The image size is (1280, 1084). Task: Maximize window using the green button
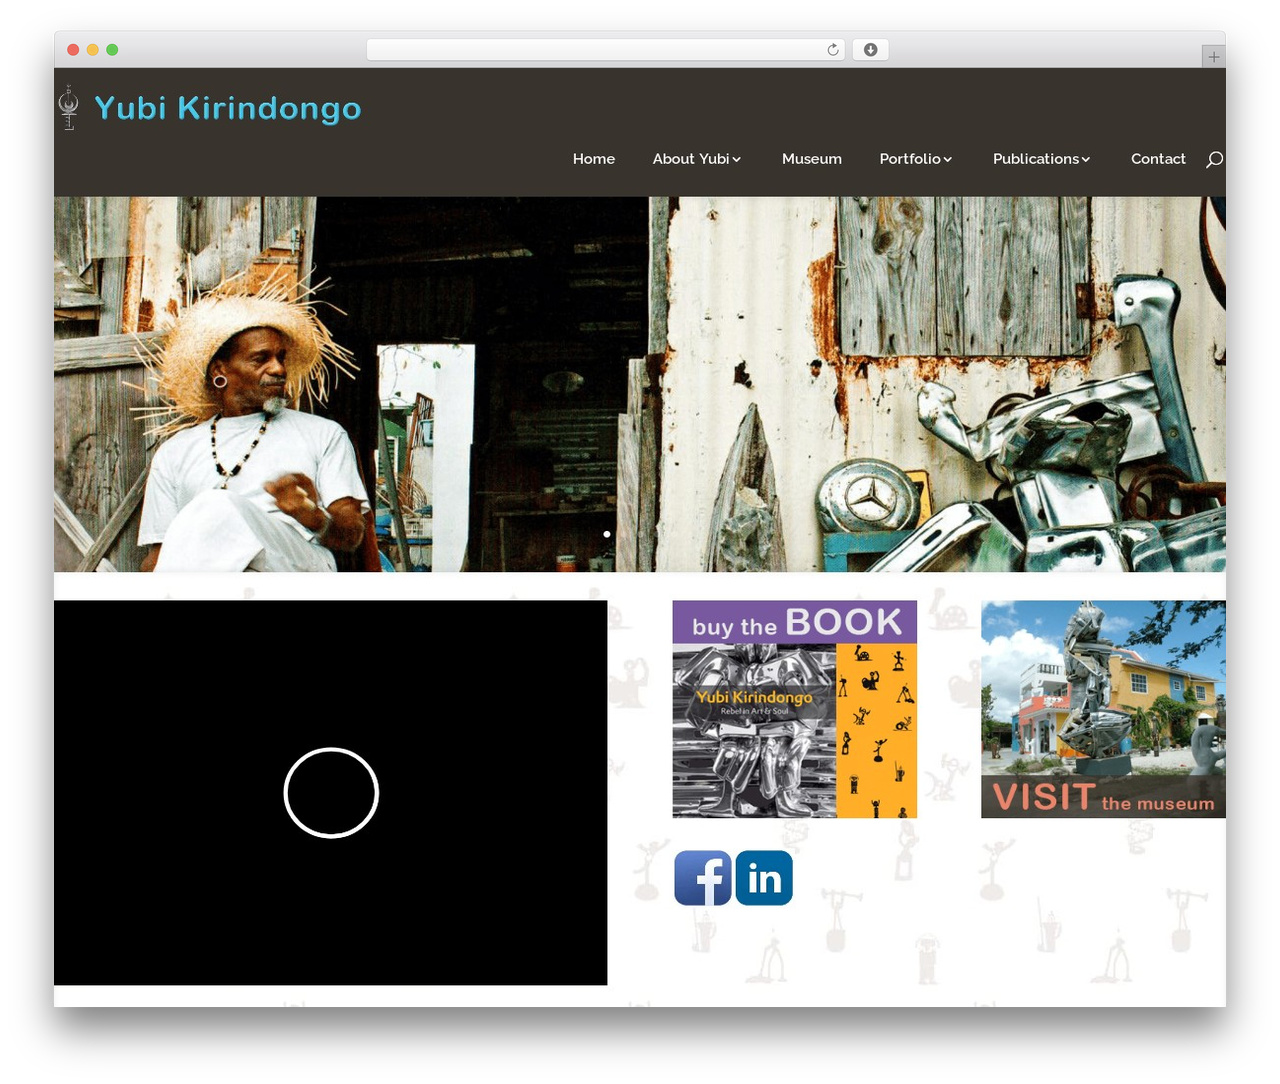tap(112, 50)
